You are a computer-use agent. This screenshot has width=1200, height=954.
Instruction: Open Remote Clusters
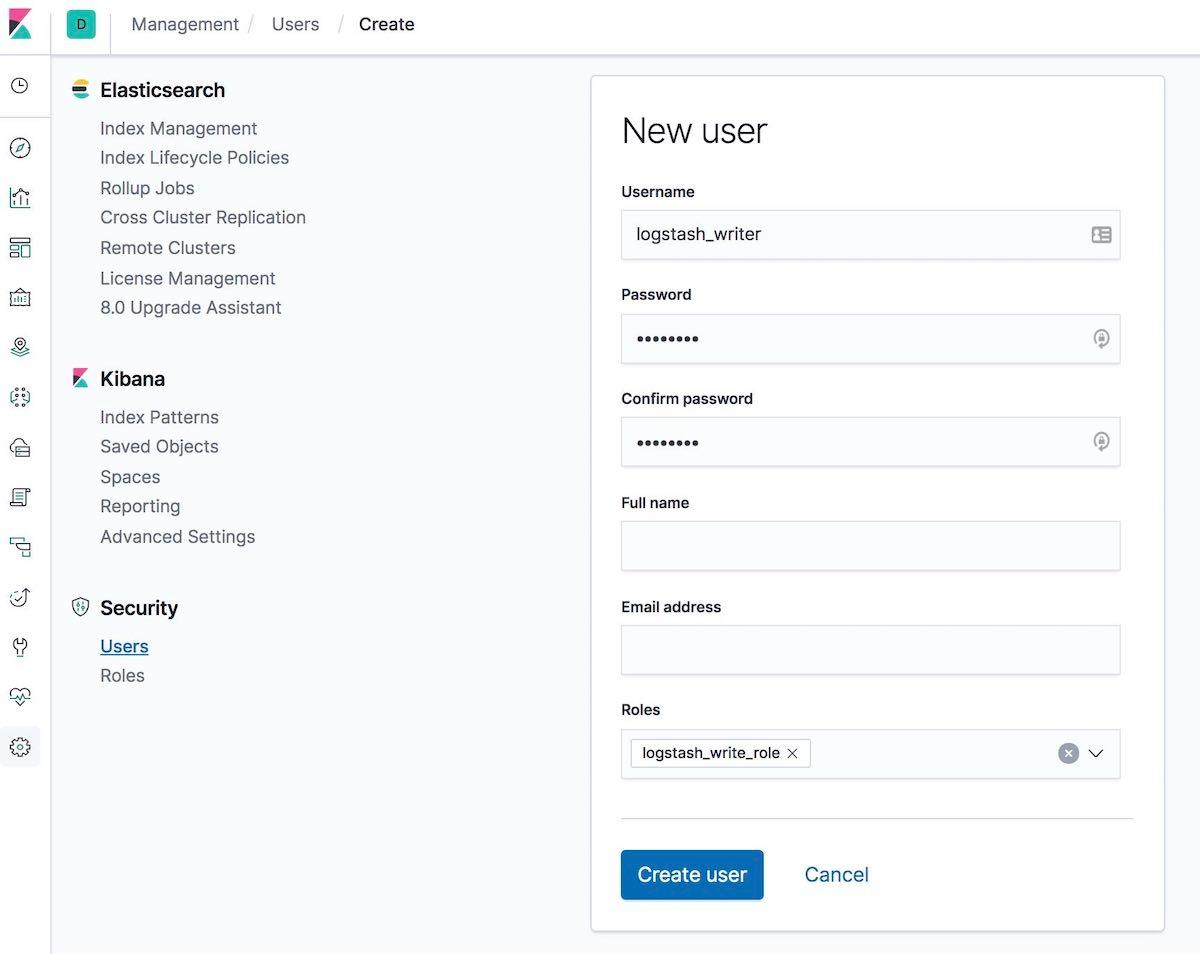(x=168, y=248)
